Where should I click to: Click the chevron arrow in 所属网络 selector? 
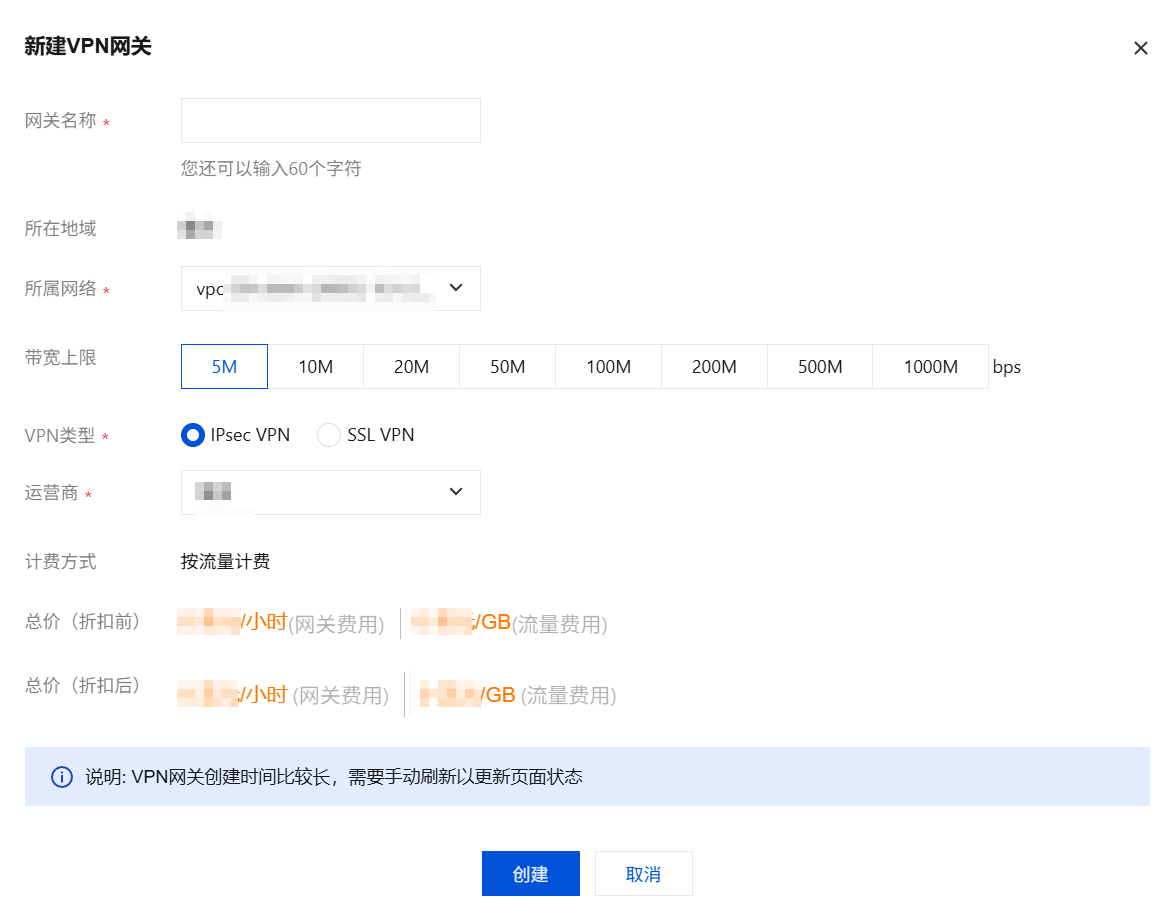coord(456,288)
